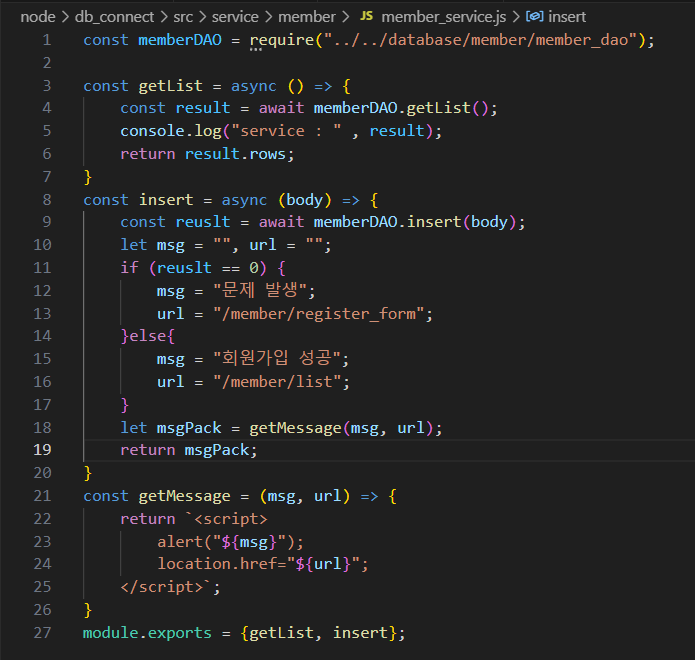Viewport: 695px width, 660px height.
Task: Click the closing brace on line 20
Action: click(x=88, y=473)
